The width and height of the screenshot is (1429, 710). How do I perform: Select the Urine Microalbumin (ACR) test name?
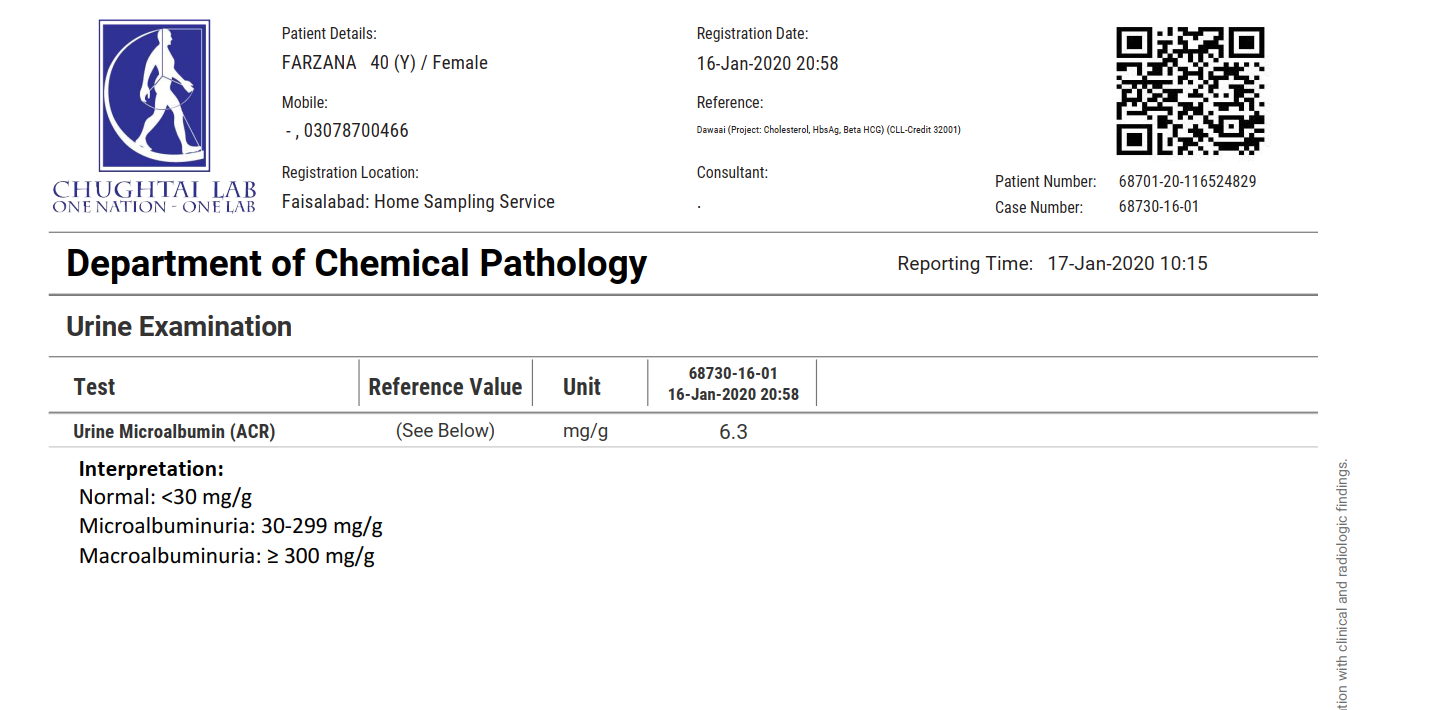pyautogui.click(x=174, y=432)
